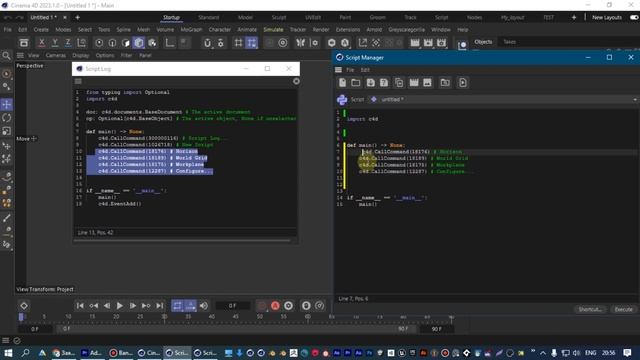Open a new document tab with plus
The height and width of the screenshot is (360, 640).
click(x=78, y=18)
